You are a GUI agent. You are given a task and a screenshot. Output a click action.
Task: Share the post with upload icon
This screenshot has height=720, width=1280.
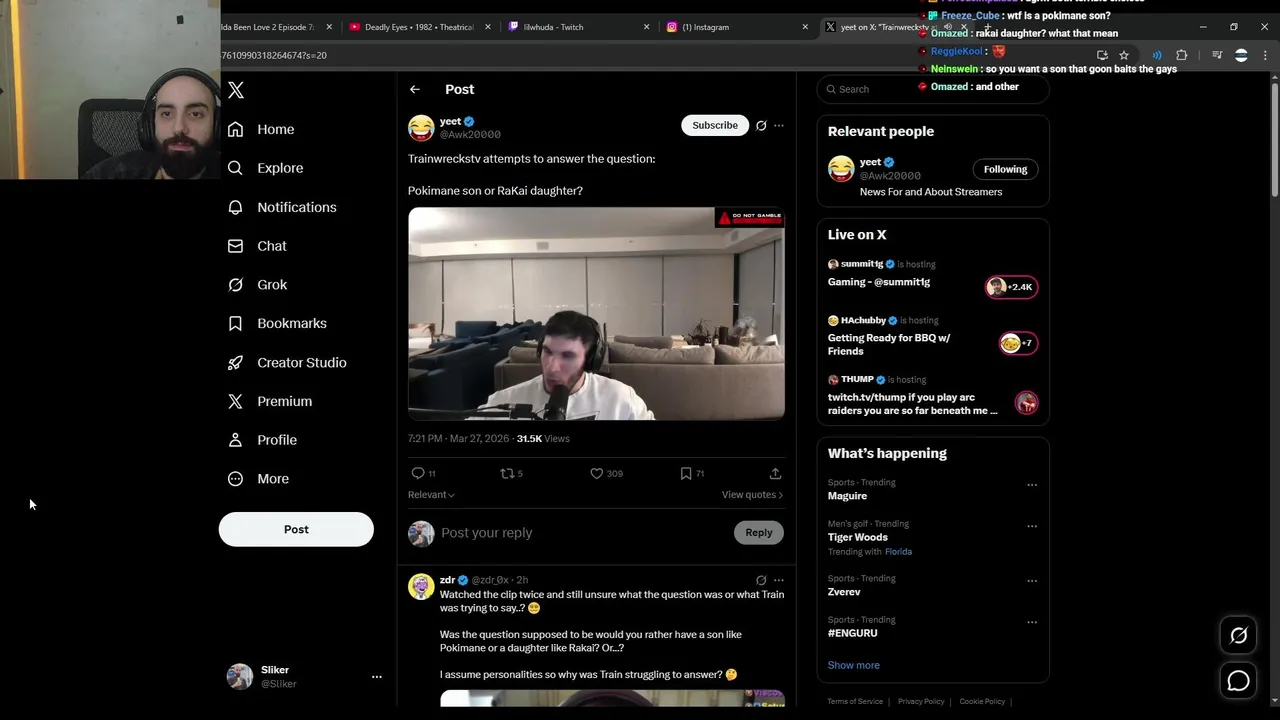pos(775,473)
